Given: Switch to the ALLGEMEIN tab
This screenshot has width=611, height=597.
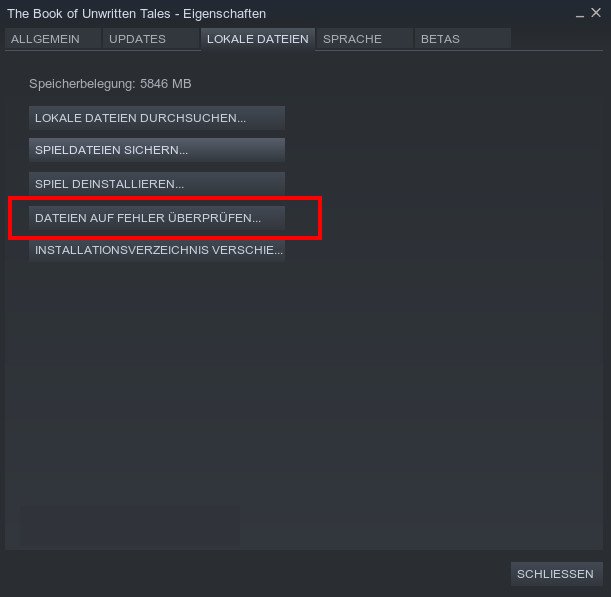Looking at the screenshot, I should coord(53,39).
